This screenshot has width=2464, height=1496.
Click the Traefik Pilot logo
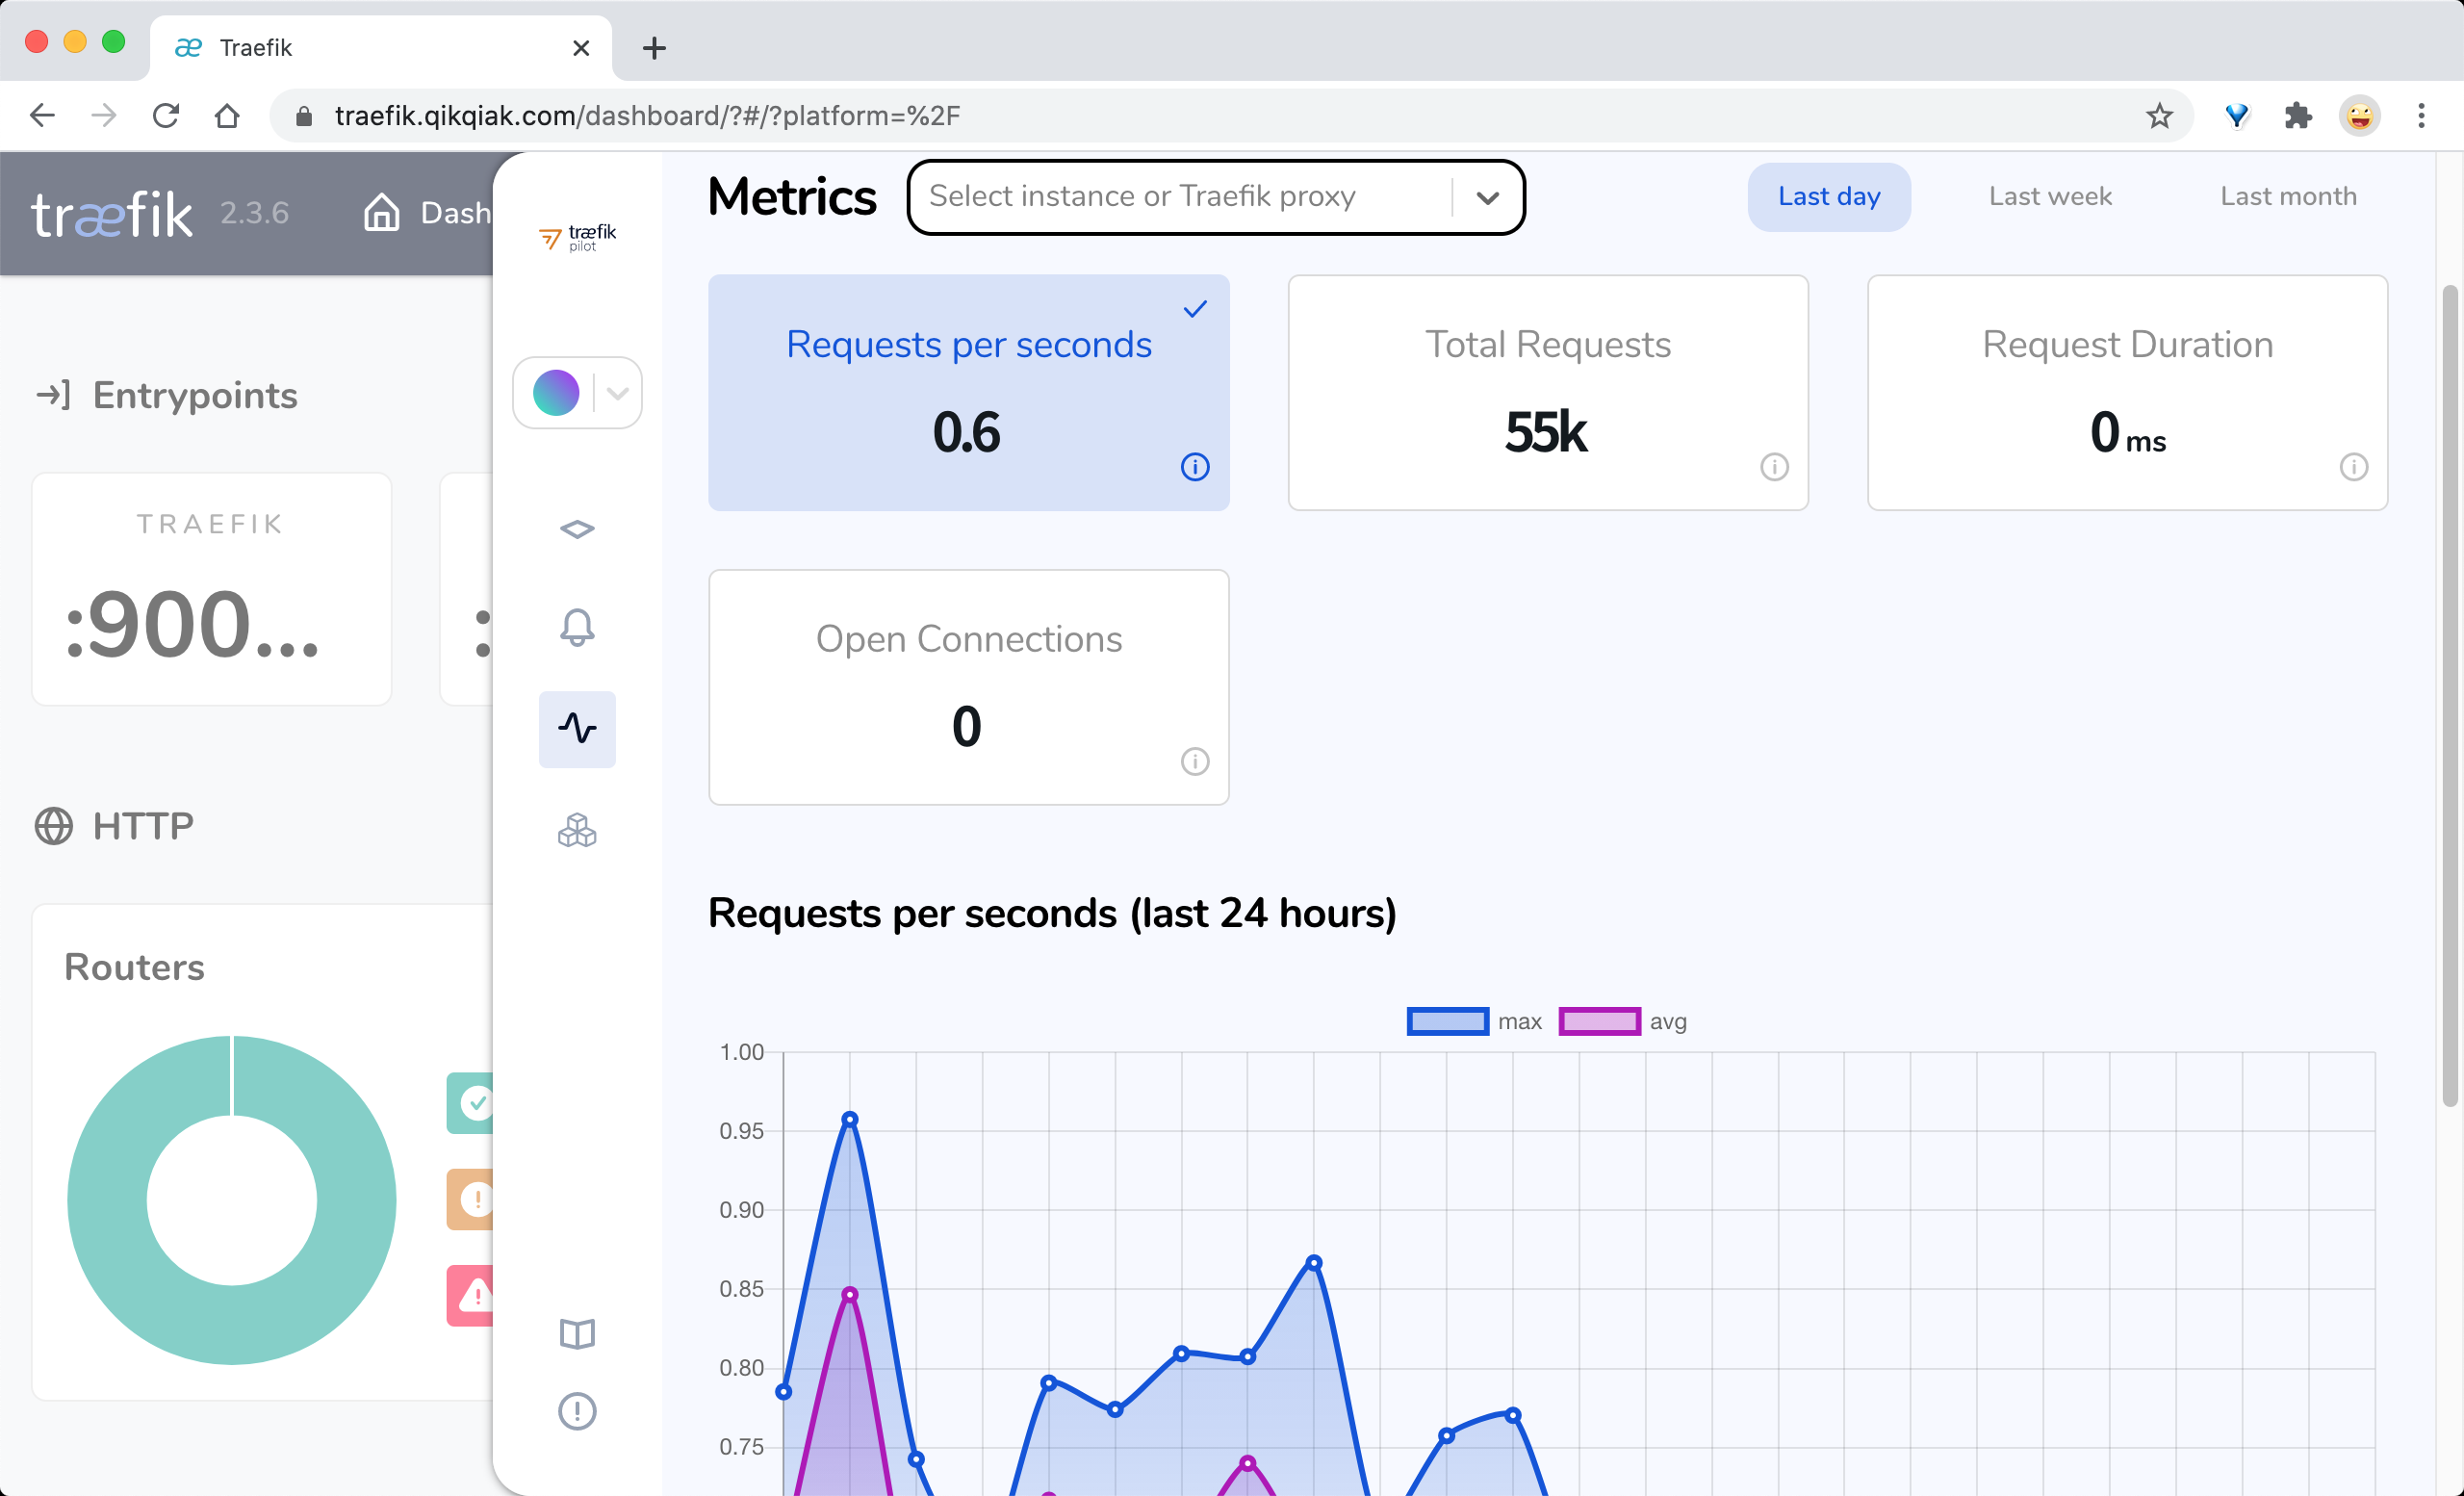[x=578, y=237]
